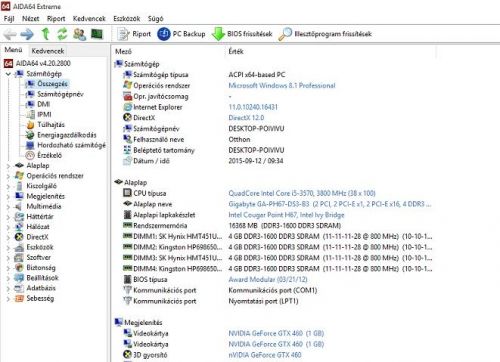Image resolution: width=500 pixels, height=362 pixels.
Task: Select Energiagazdálkodás tree item
Action: tap(67, 135)
